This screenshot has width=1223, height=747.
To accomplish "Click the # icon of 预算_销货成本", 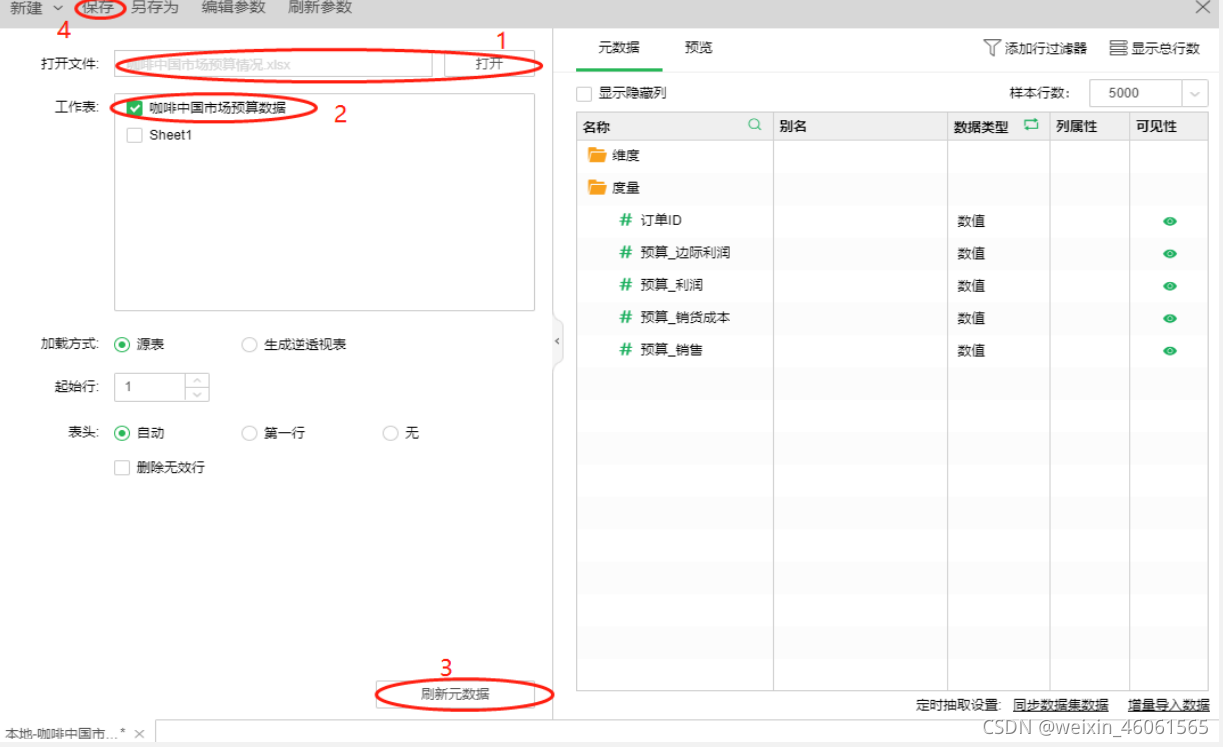I will (626, 317).
